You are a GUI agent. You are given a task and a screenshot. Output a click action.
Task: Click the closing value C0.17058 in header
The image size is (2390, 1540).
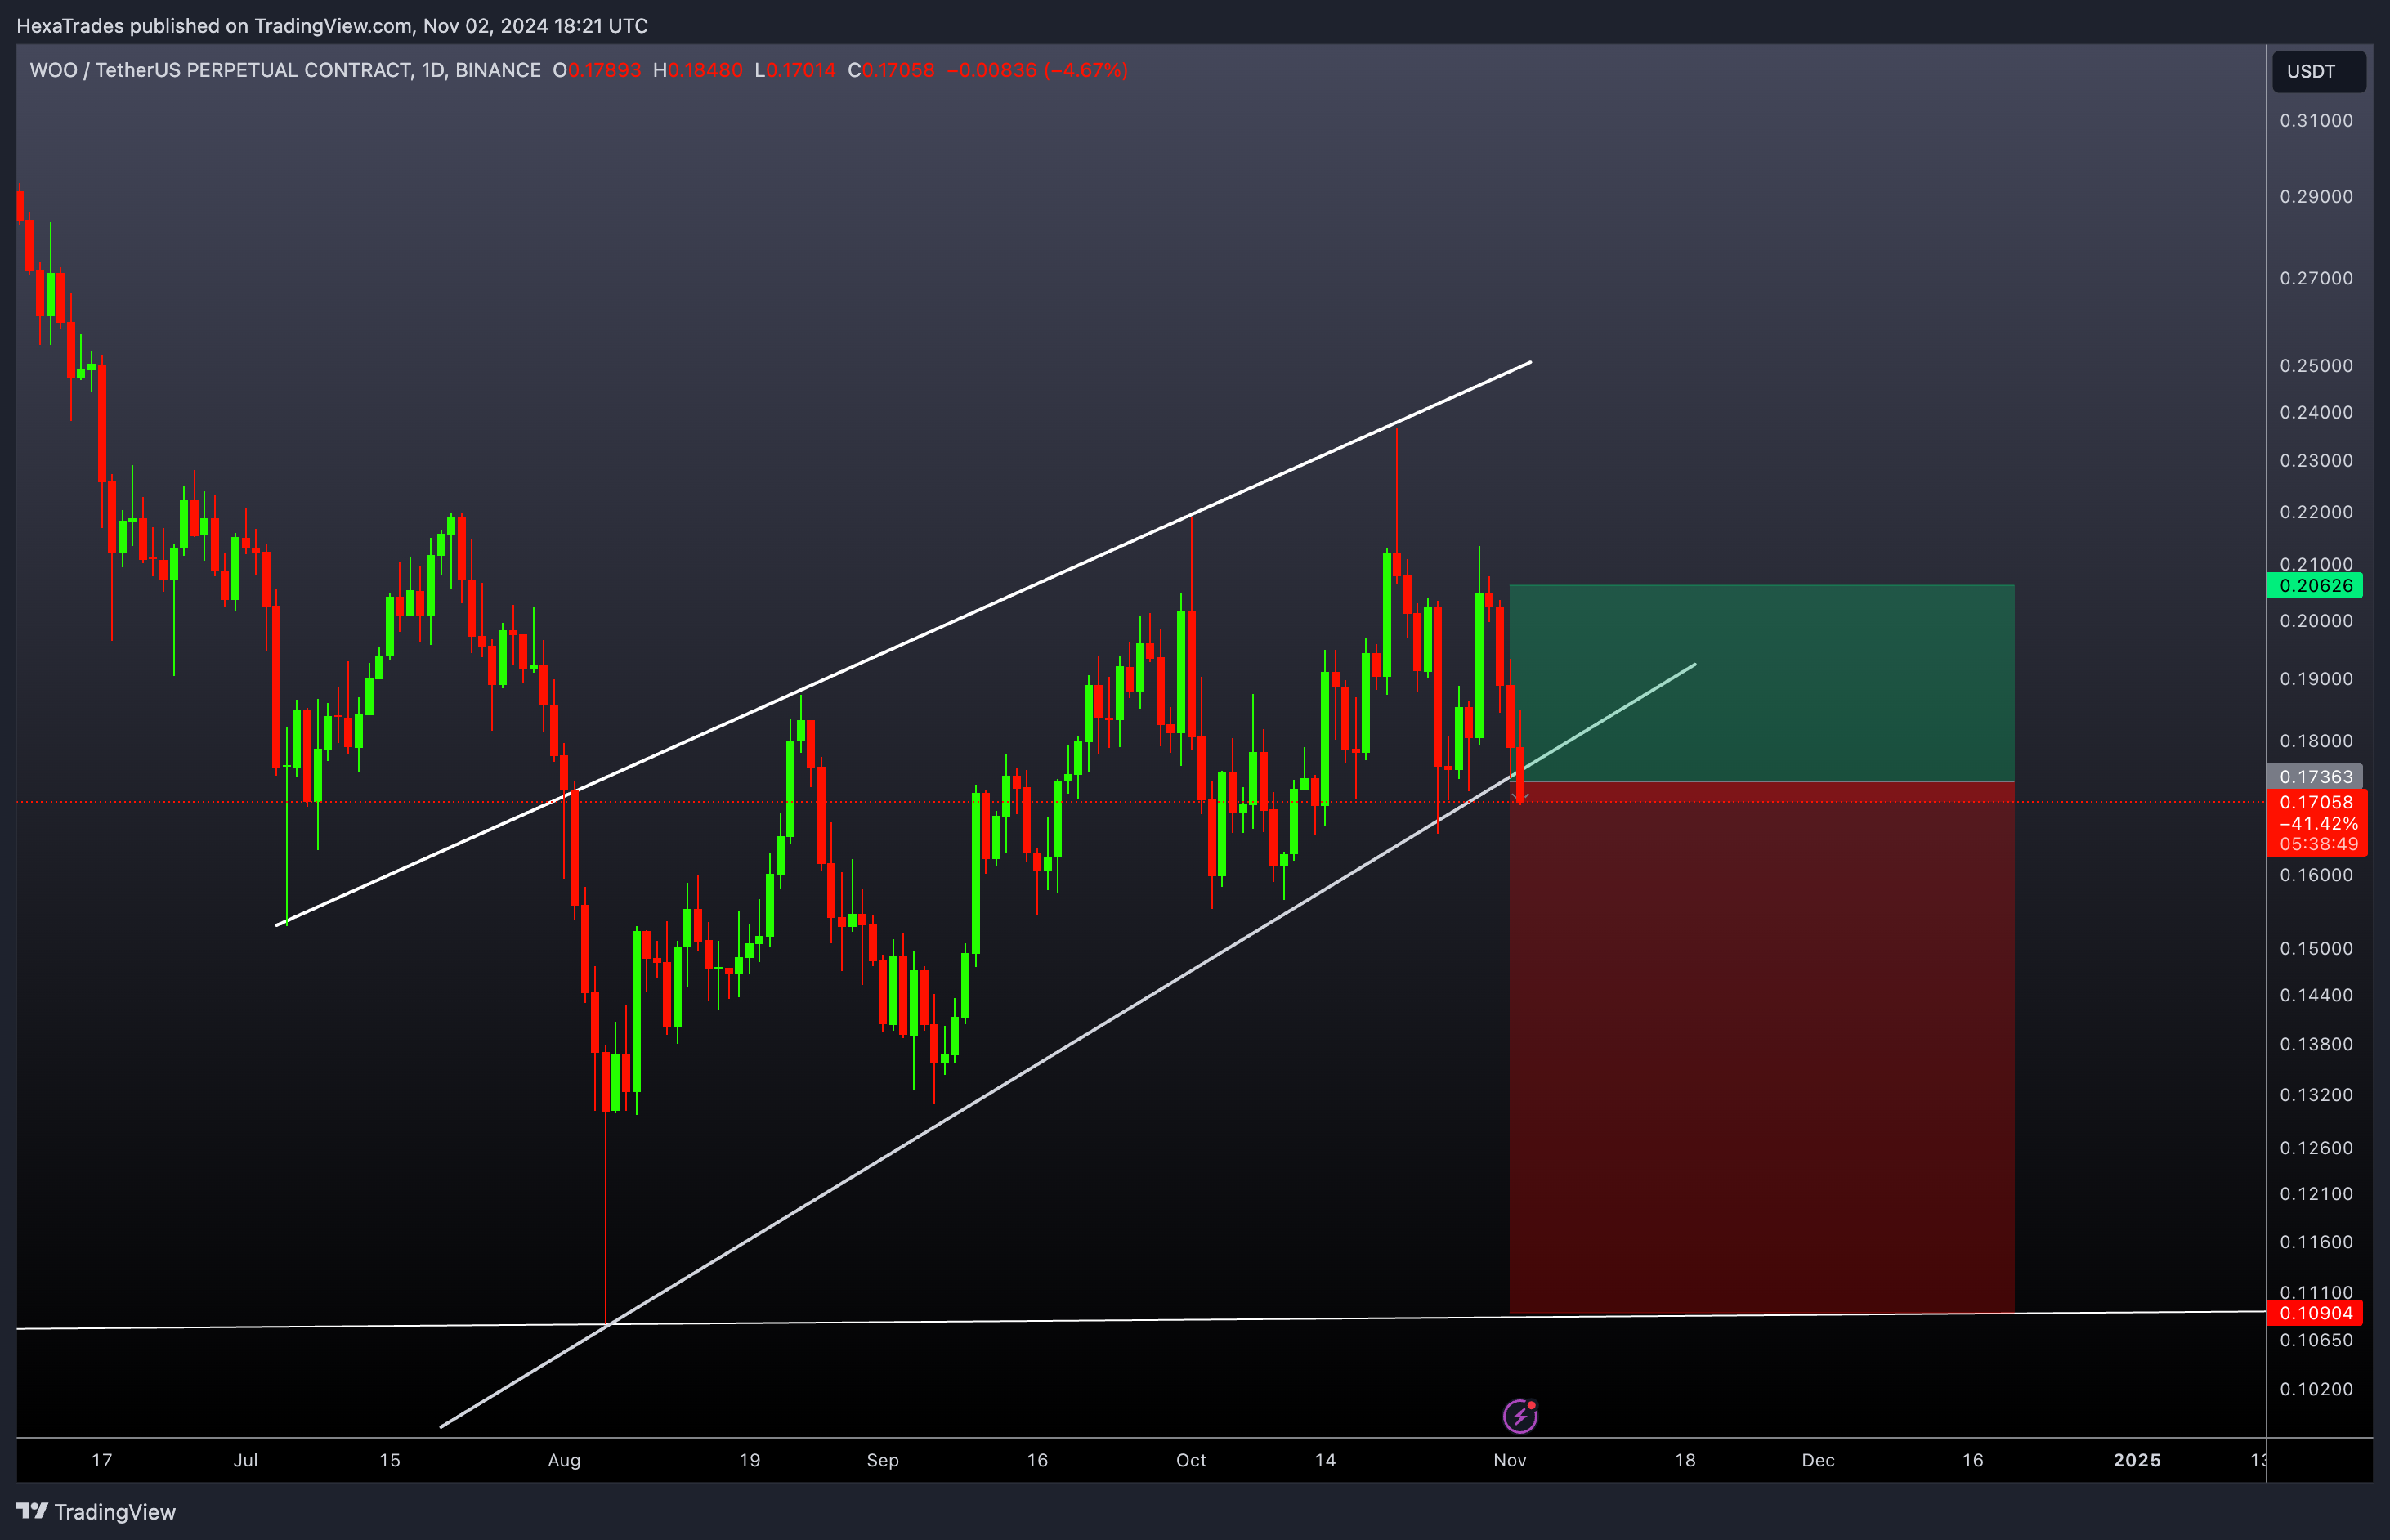click(891, 70)
